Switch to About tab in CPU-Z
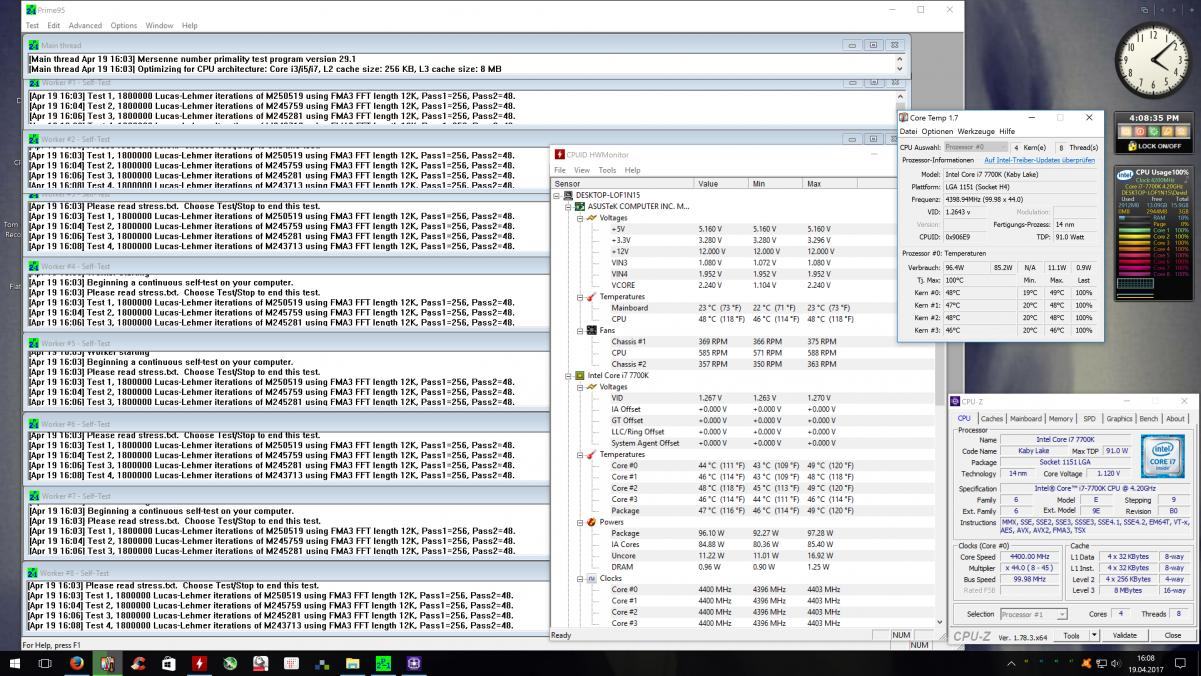This screenshot has height=676, width=1201. 1175,419
